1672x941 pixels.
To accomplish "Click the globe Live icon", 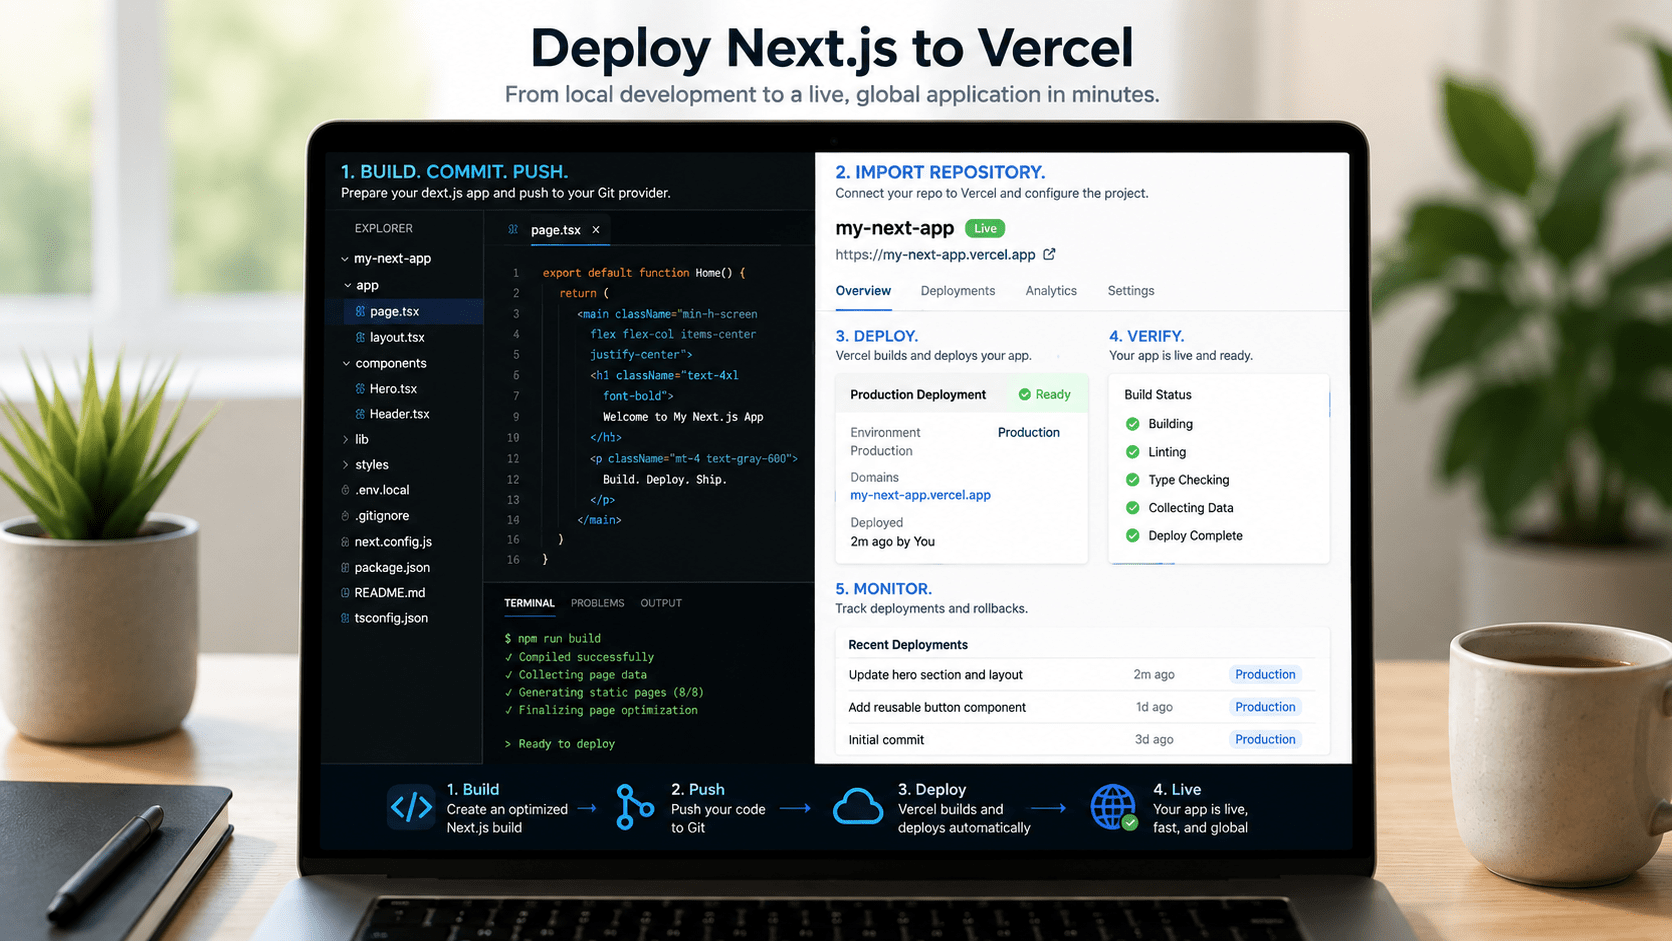I will tap(1114, 807).
